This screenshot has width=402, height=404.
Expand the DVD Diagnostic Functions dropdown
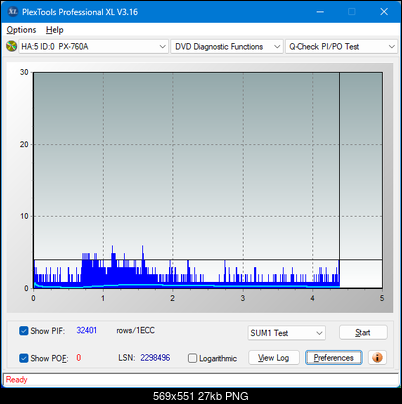tap(227, 47)
